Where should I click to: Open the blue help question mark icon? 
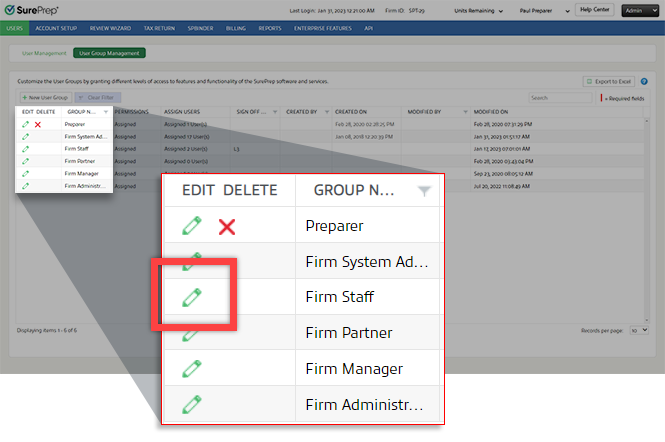coord(644,81)
